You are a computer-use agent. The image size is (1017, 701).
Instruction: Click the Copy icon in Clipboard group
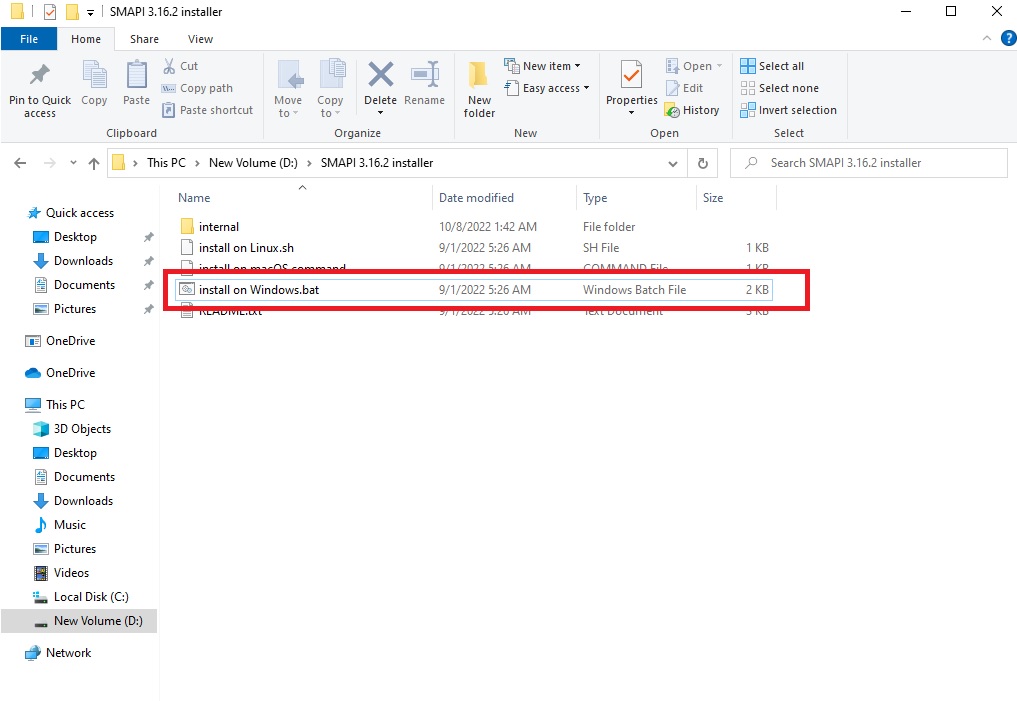point(94,77)
